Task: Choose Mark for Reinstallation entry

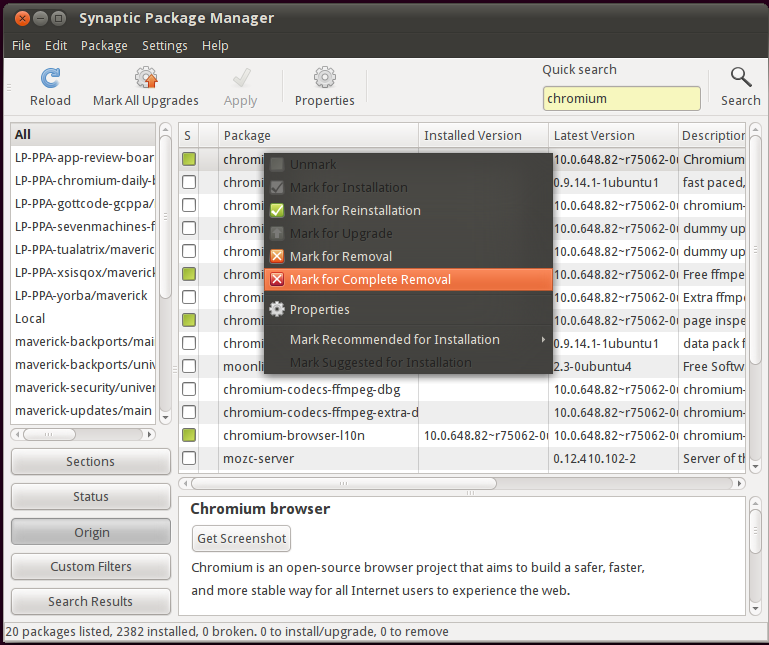Action: click(x=409, y=210)
